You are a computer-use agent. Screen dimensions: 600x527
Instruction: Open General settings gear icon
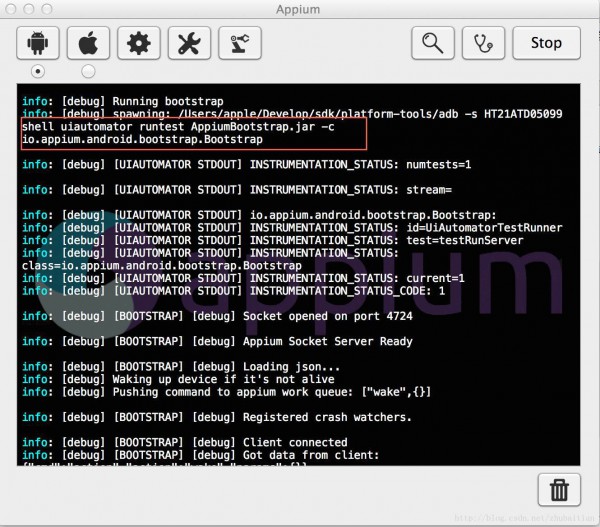[x=139, y=43]
